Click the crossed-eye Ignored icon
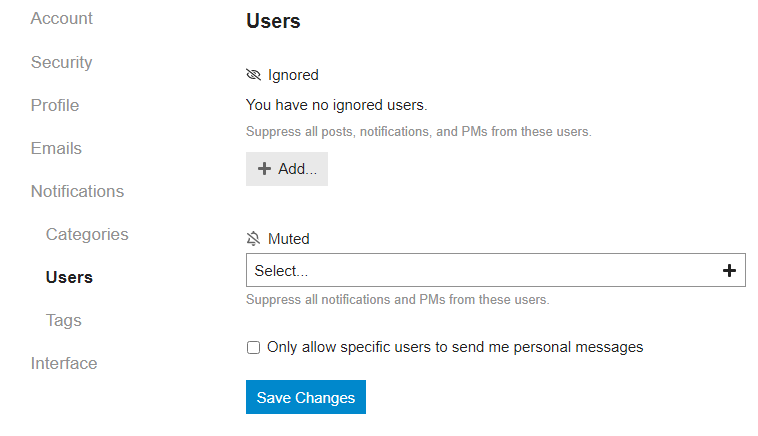 [253, 75]
